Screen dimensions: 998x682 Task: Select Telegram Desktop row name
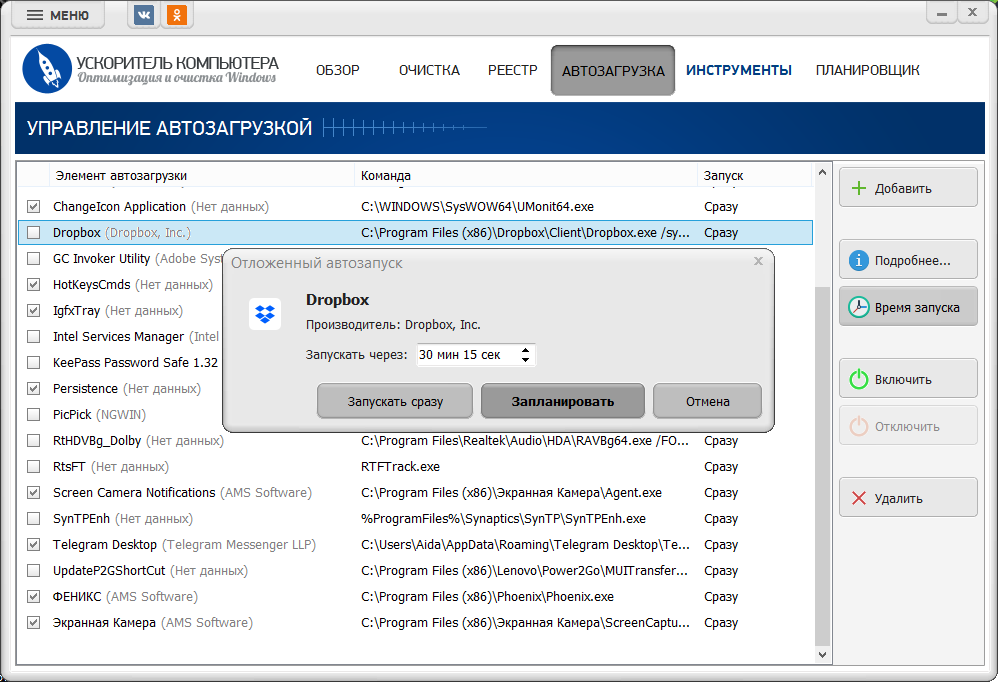tap(105, 545)
